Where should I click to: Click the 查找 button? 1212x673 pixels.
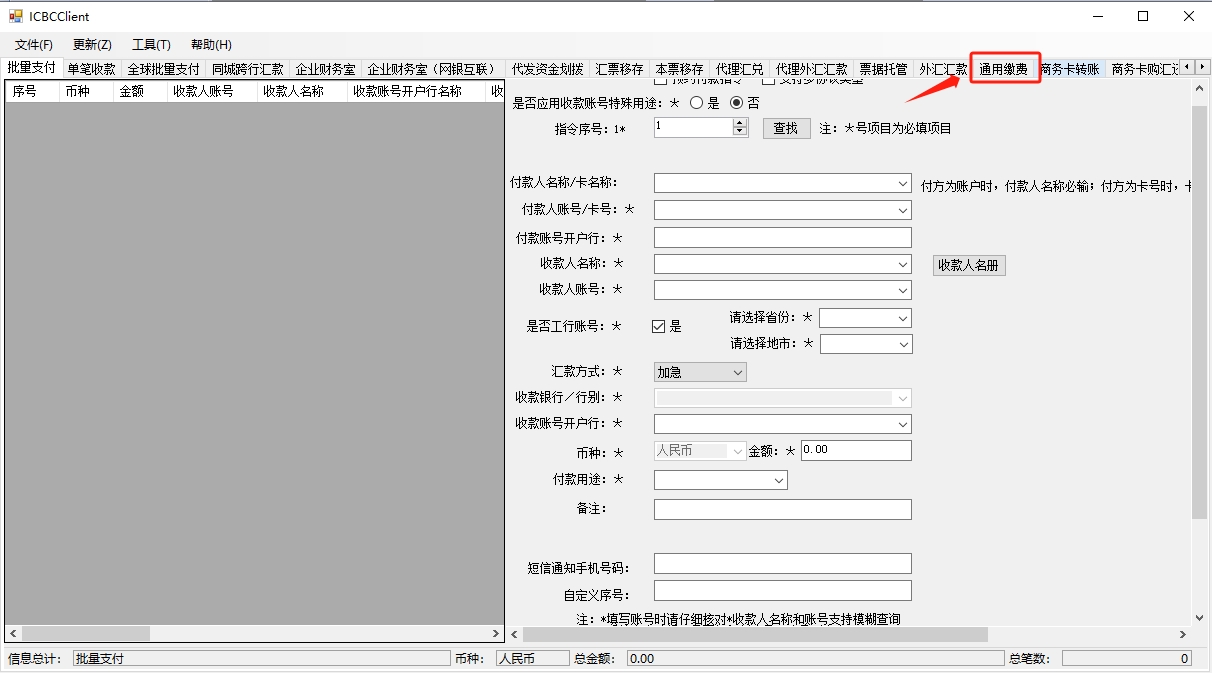(786, 128)
